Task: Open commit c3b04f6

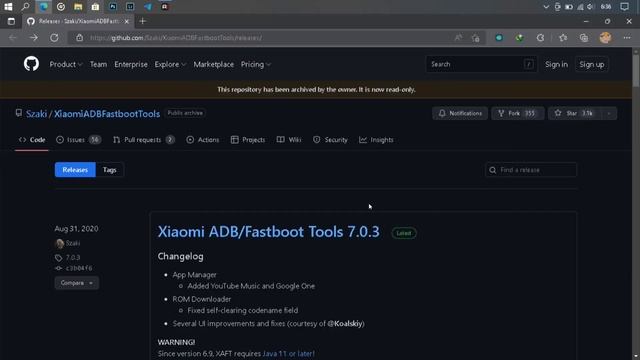Action: [79, 268]
